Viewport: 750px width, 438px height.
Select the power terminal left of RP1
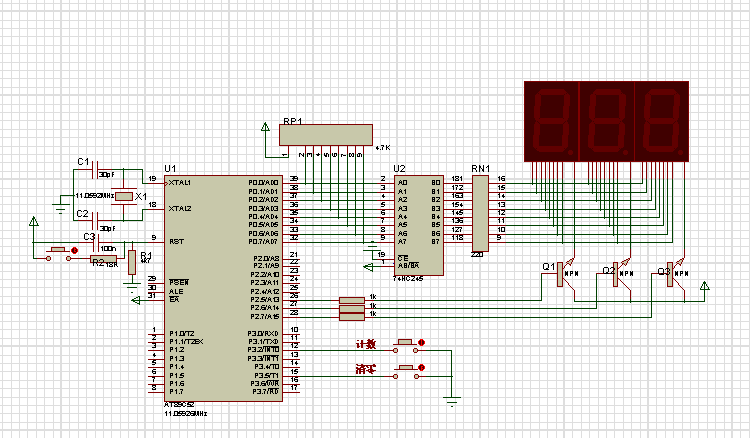tap(265, 127)
